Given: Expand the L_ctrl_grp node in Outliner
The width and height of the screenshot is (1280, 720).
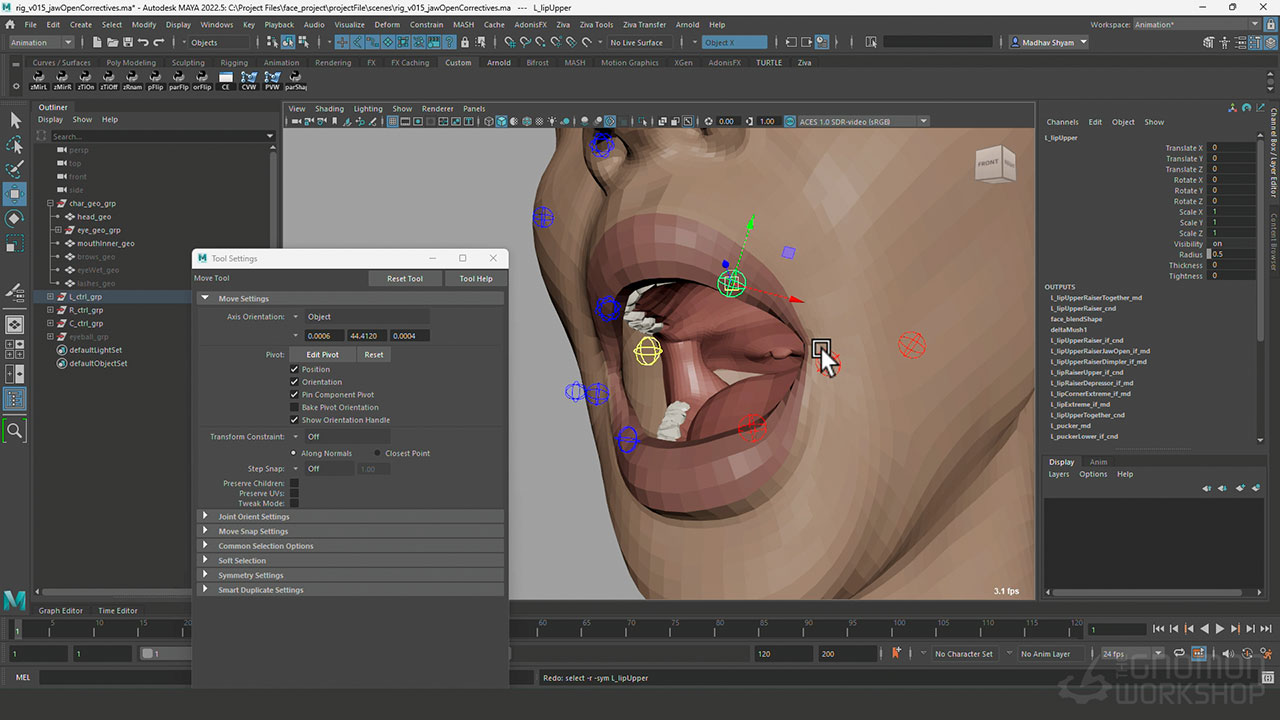Looking at the screenshot, I should (49, 297).
